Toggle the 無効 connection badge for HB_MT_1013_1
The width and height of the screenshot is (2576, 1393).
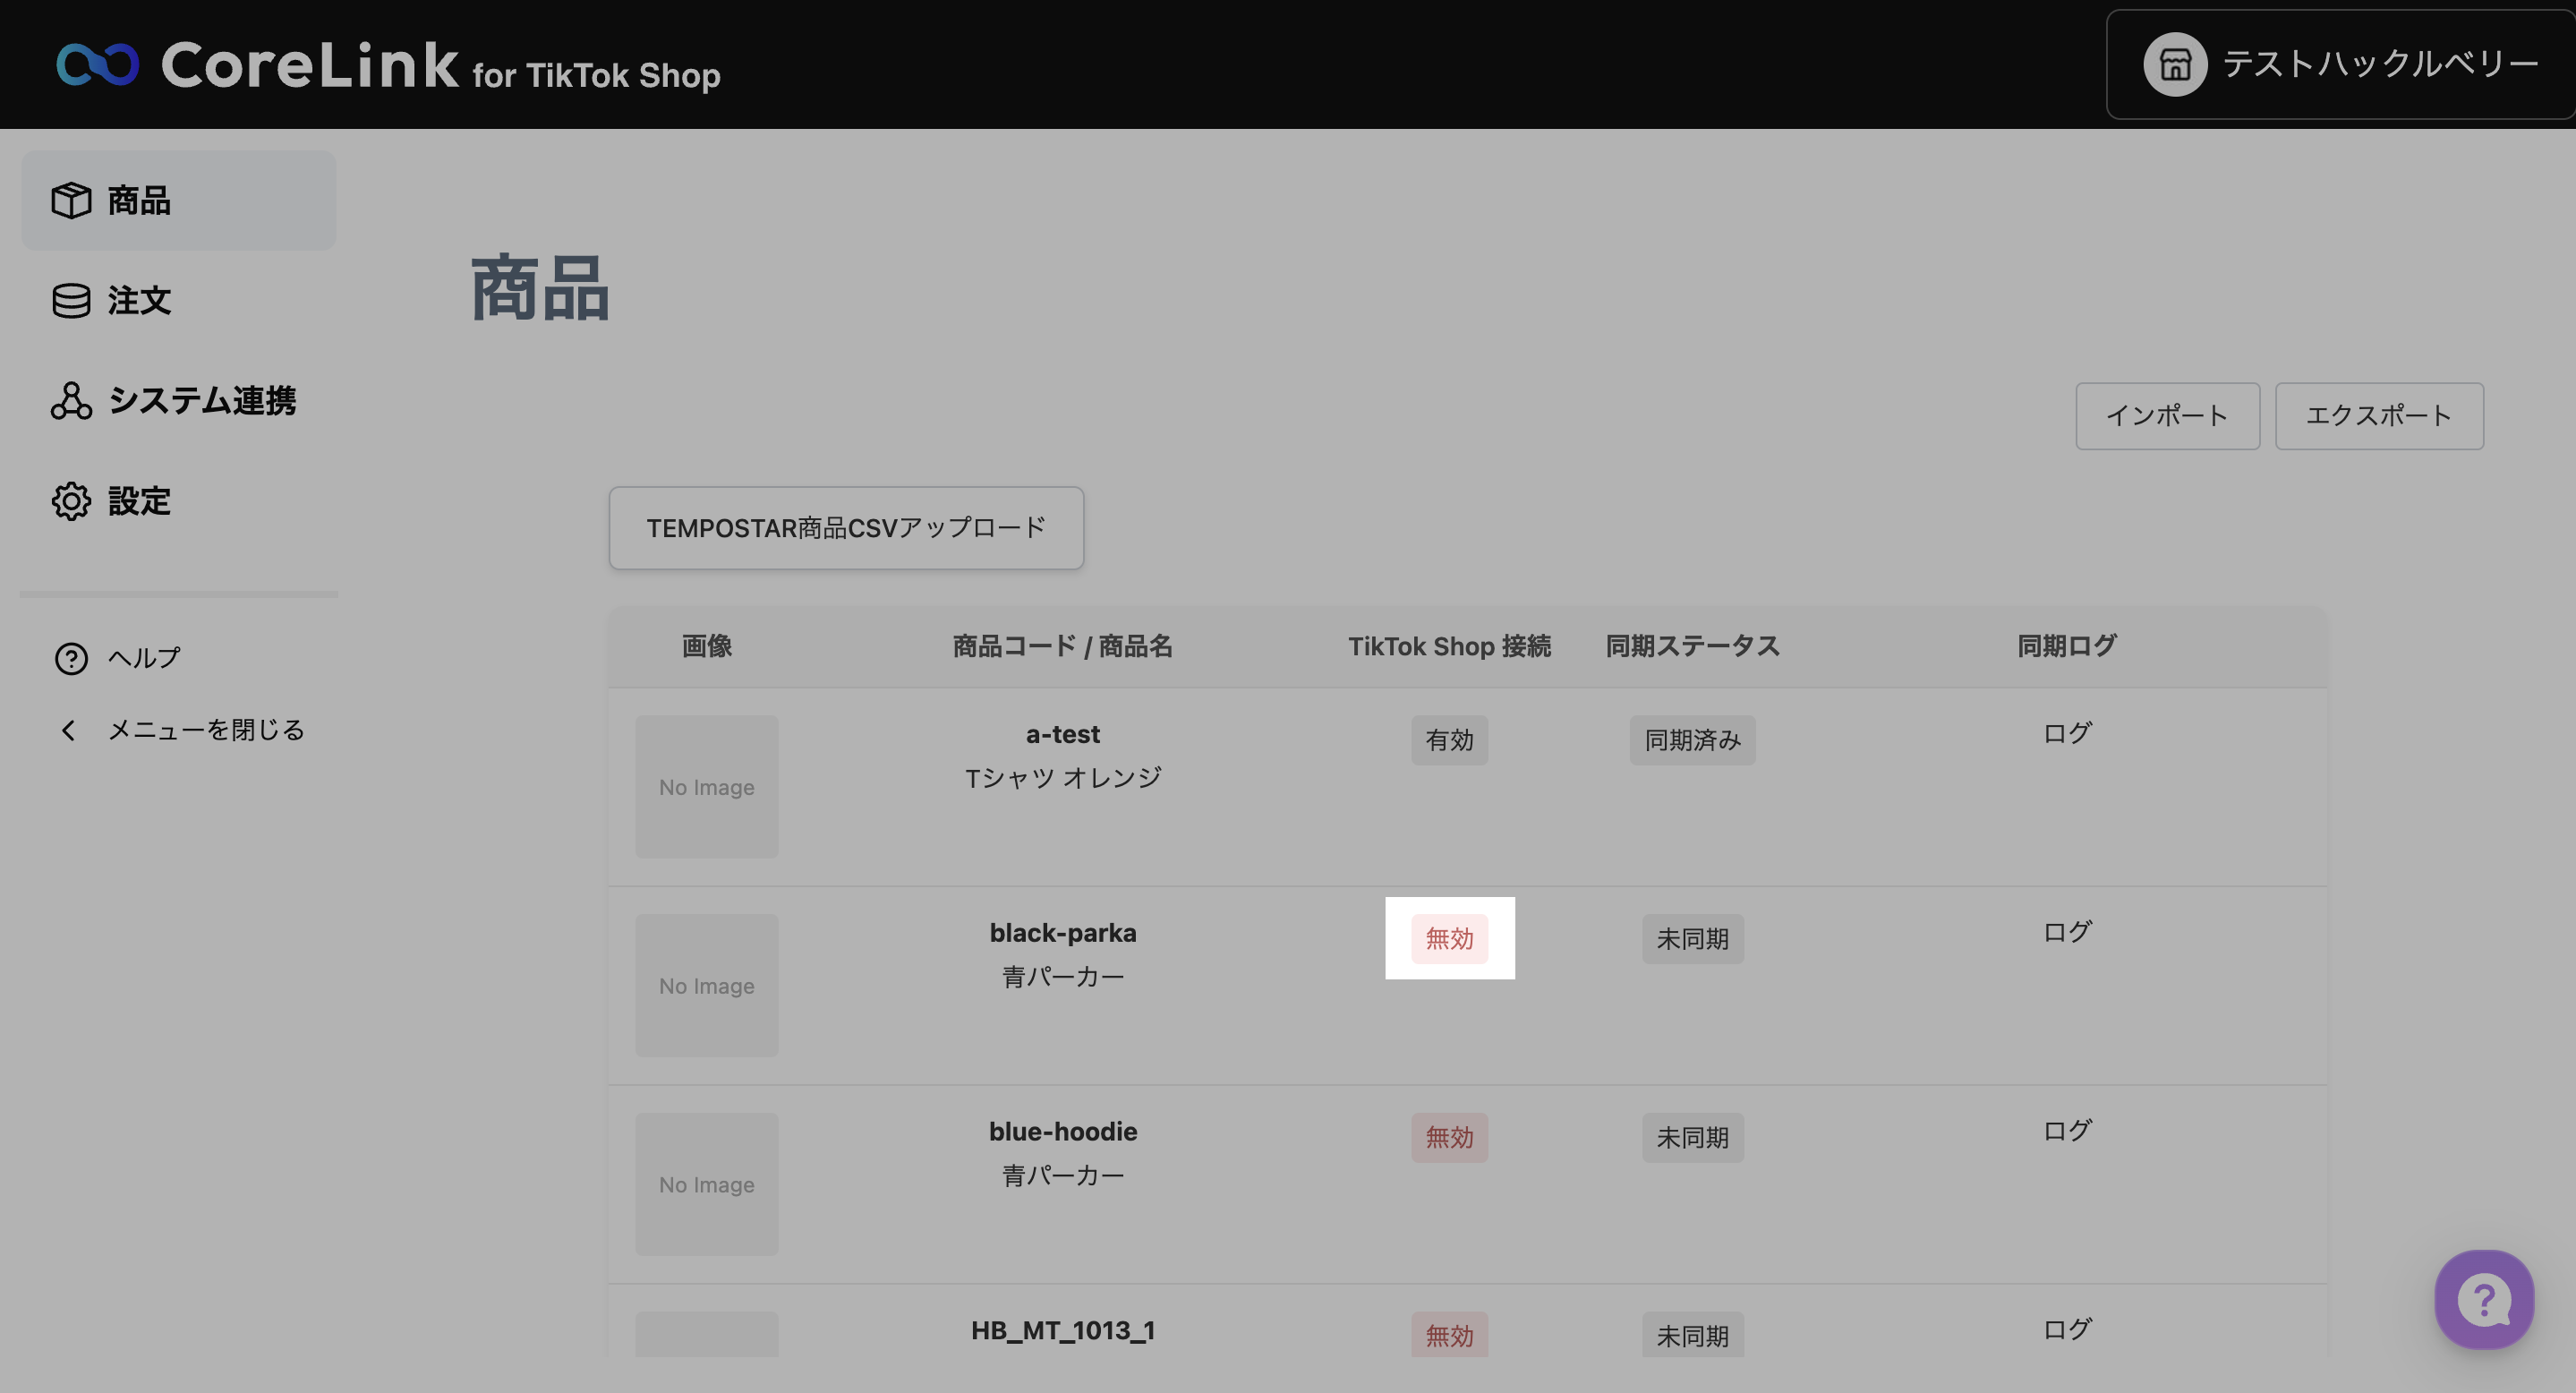click(1449, 1335)
